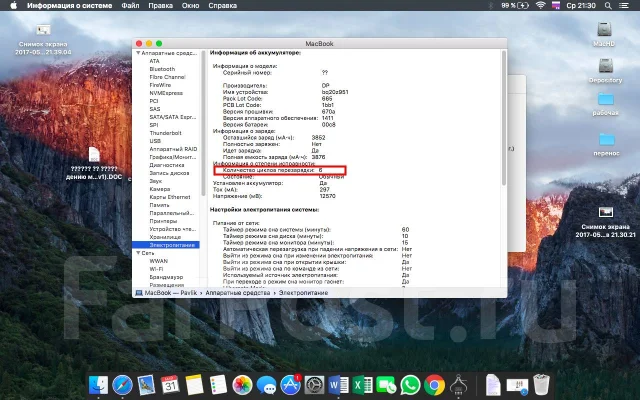The image size is (640, 400).
Task: Select the Depository drive on desktop
Action: 605,70
